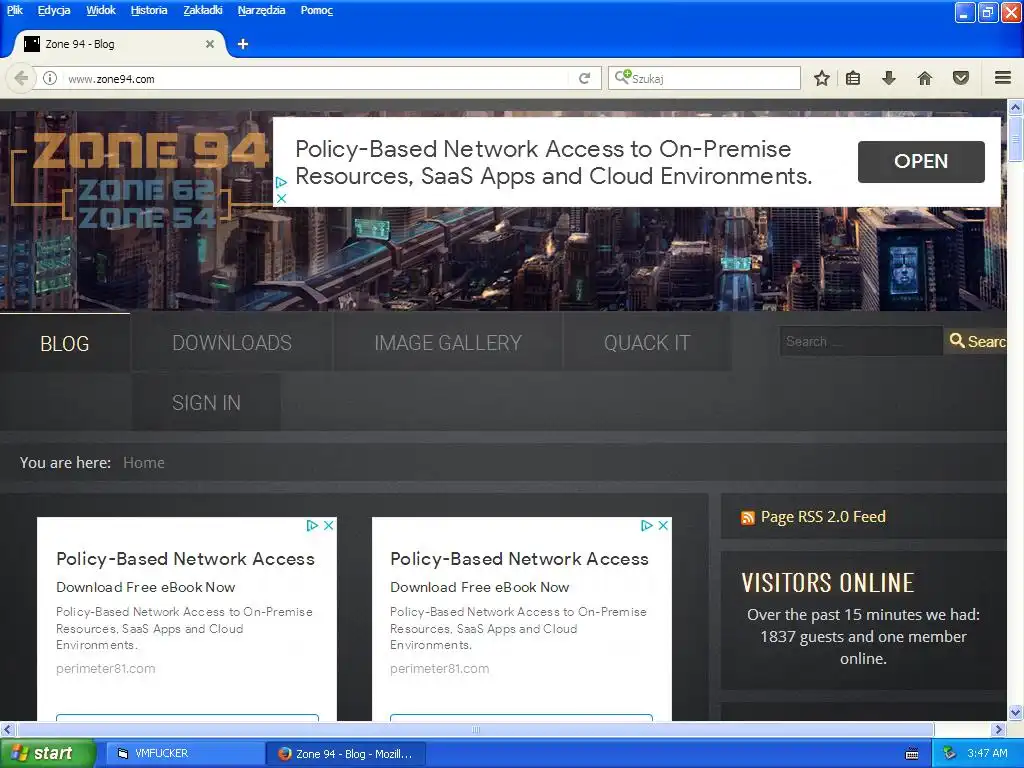Select the BLOG navigation tab
This screenshot has width=1024, height=768.
(65, 343)
